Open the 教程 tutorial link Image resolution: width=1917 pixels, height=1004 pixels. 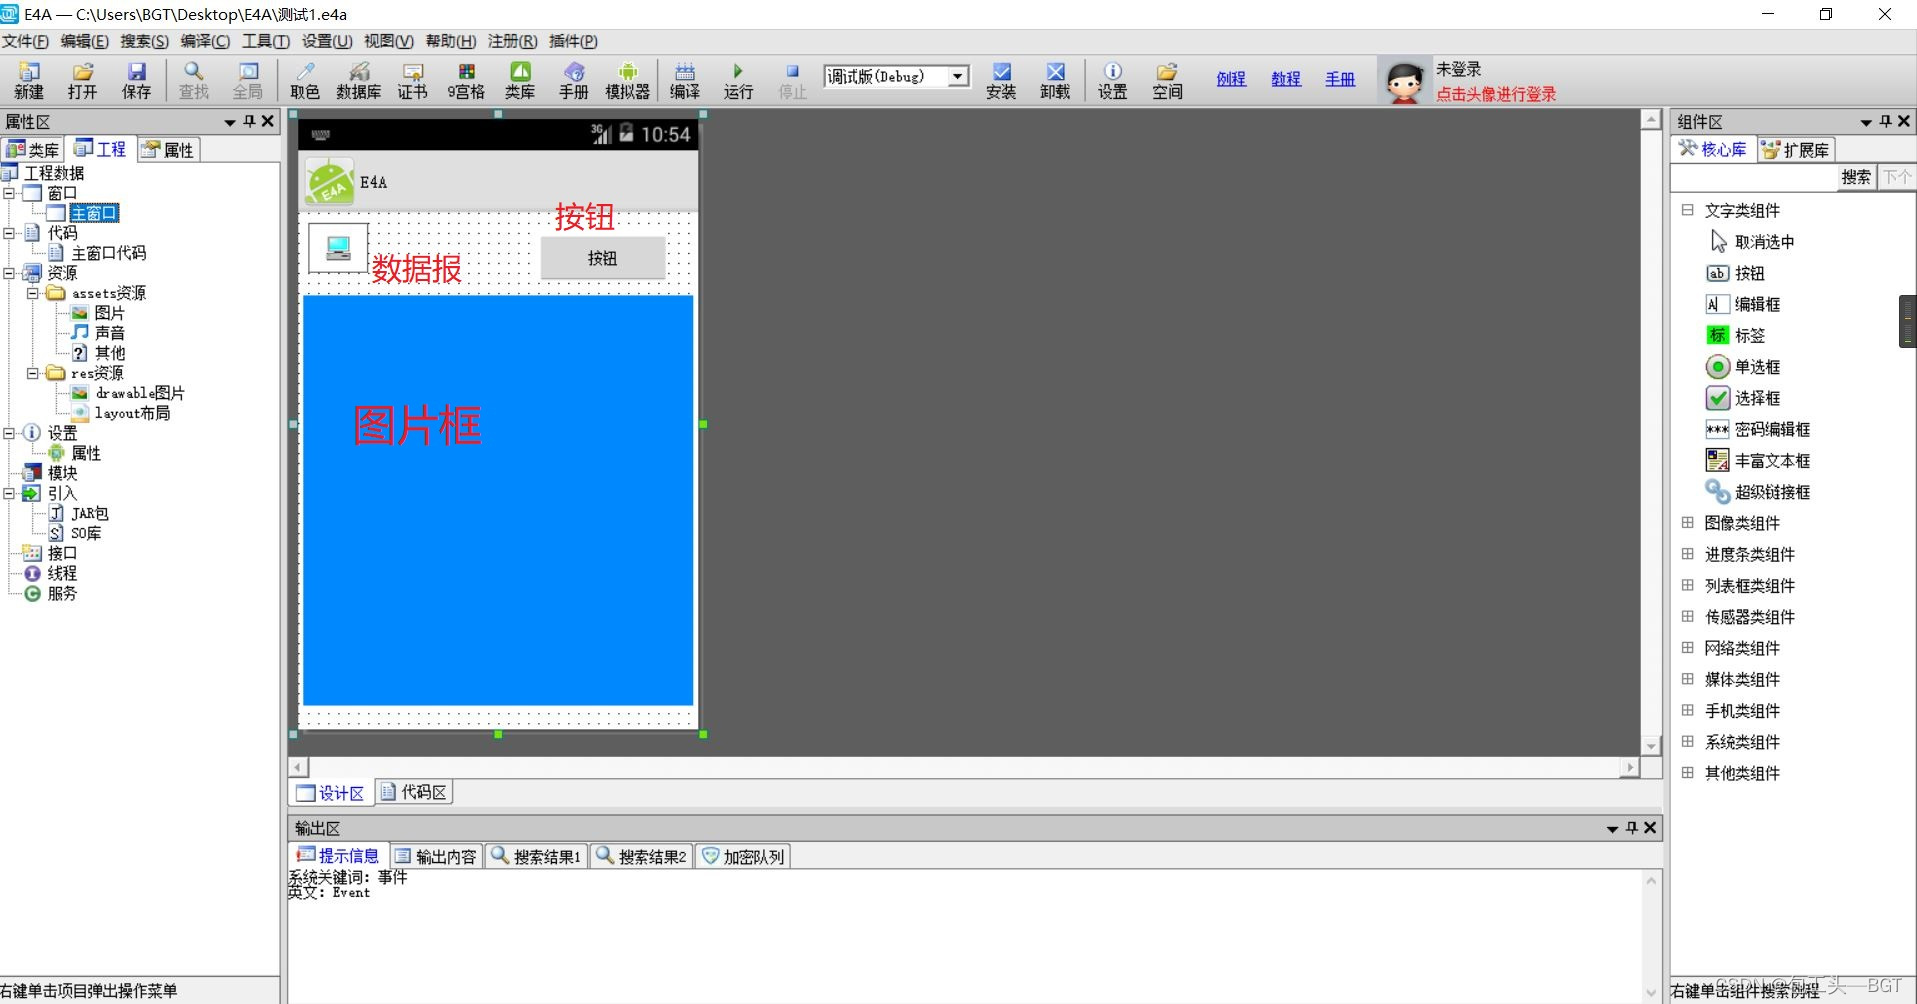click(1286, 79)
